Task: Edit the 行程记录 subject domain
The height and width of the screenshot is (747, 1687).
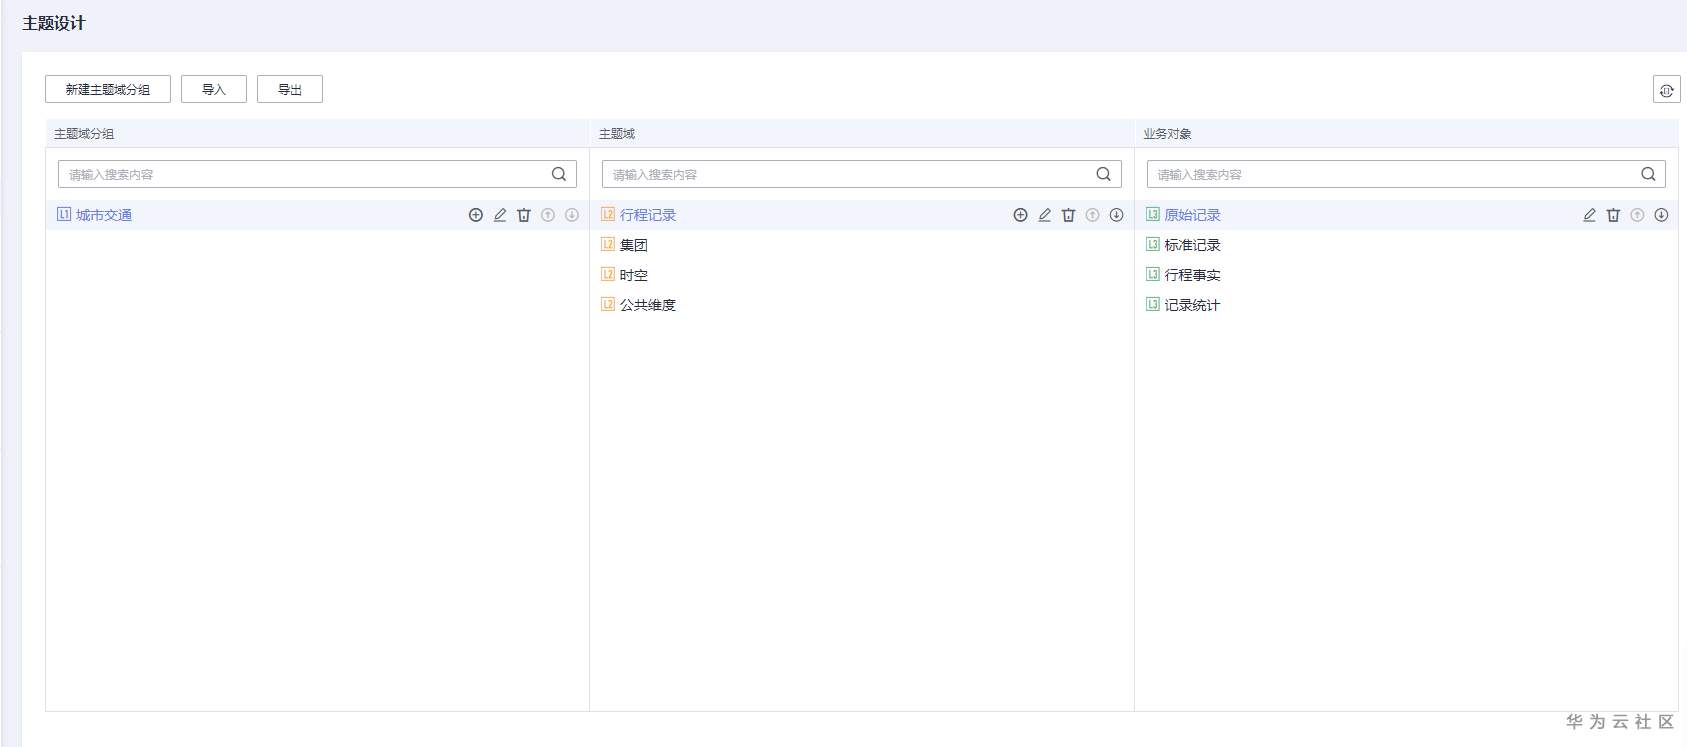Action: point(1045,215)
